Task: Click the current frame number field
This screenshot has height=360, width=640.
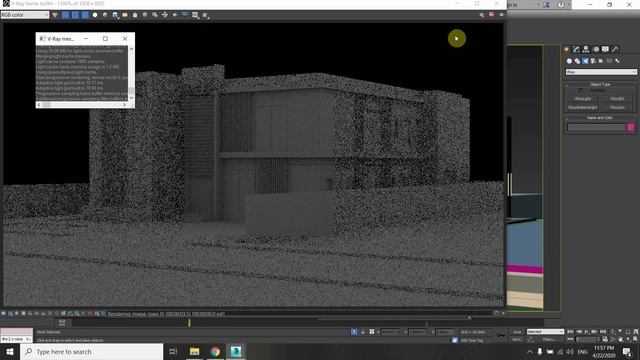Action: [587, 339]
